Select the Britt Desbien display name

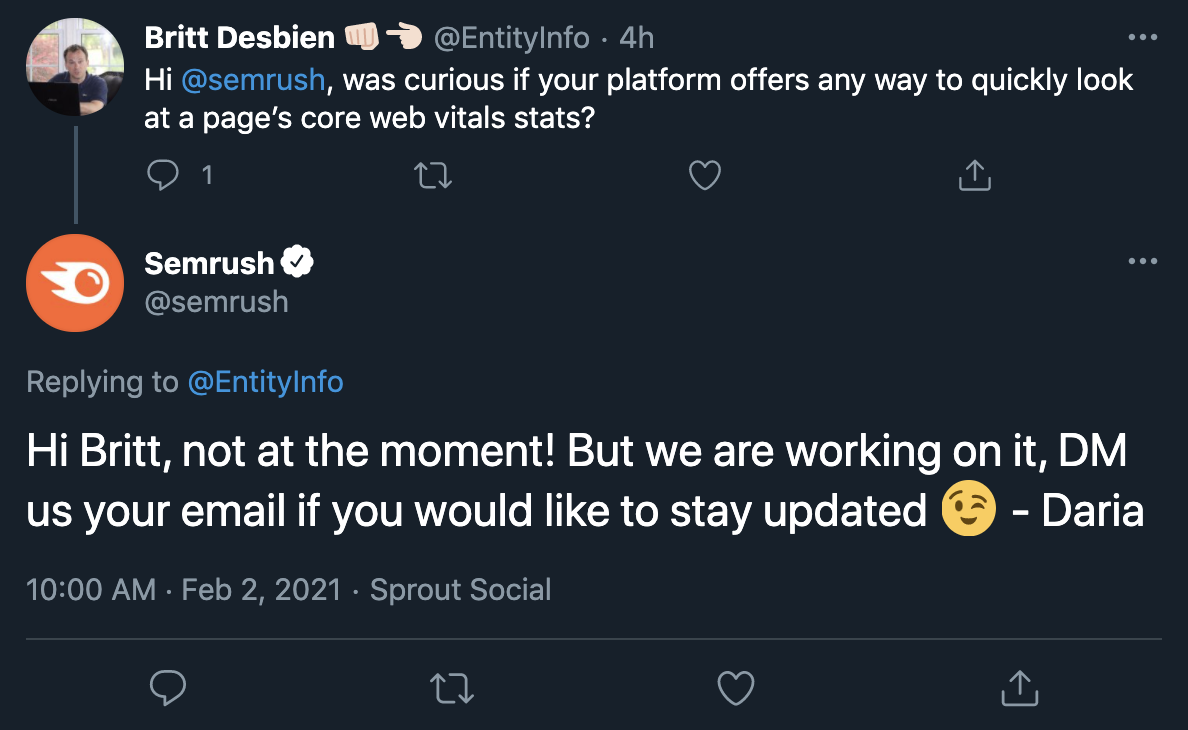click(x=240, y=37)
